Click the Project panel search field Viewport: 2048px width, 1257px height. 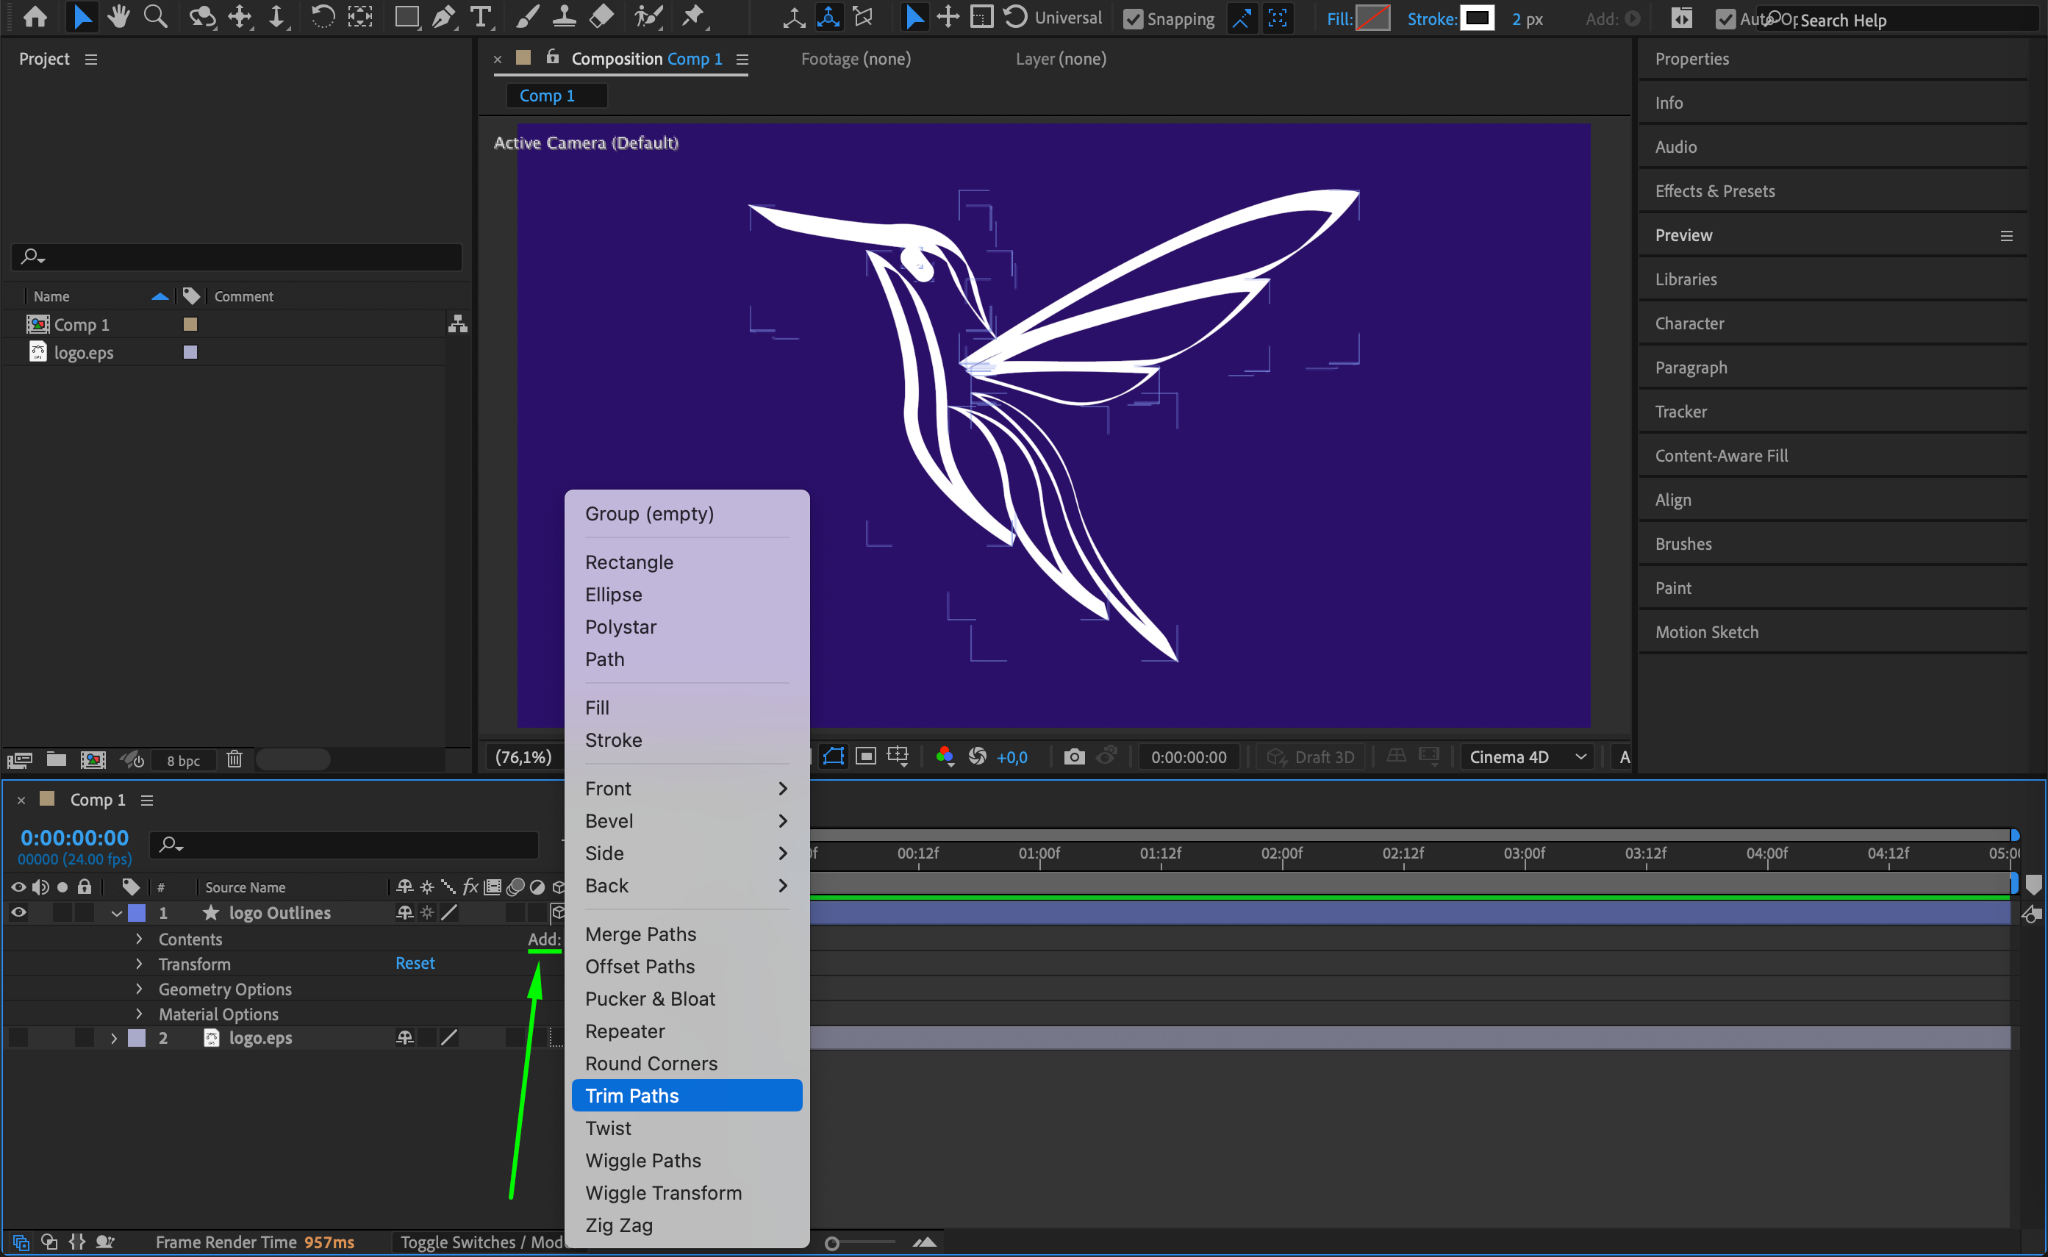click(237, 256)
